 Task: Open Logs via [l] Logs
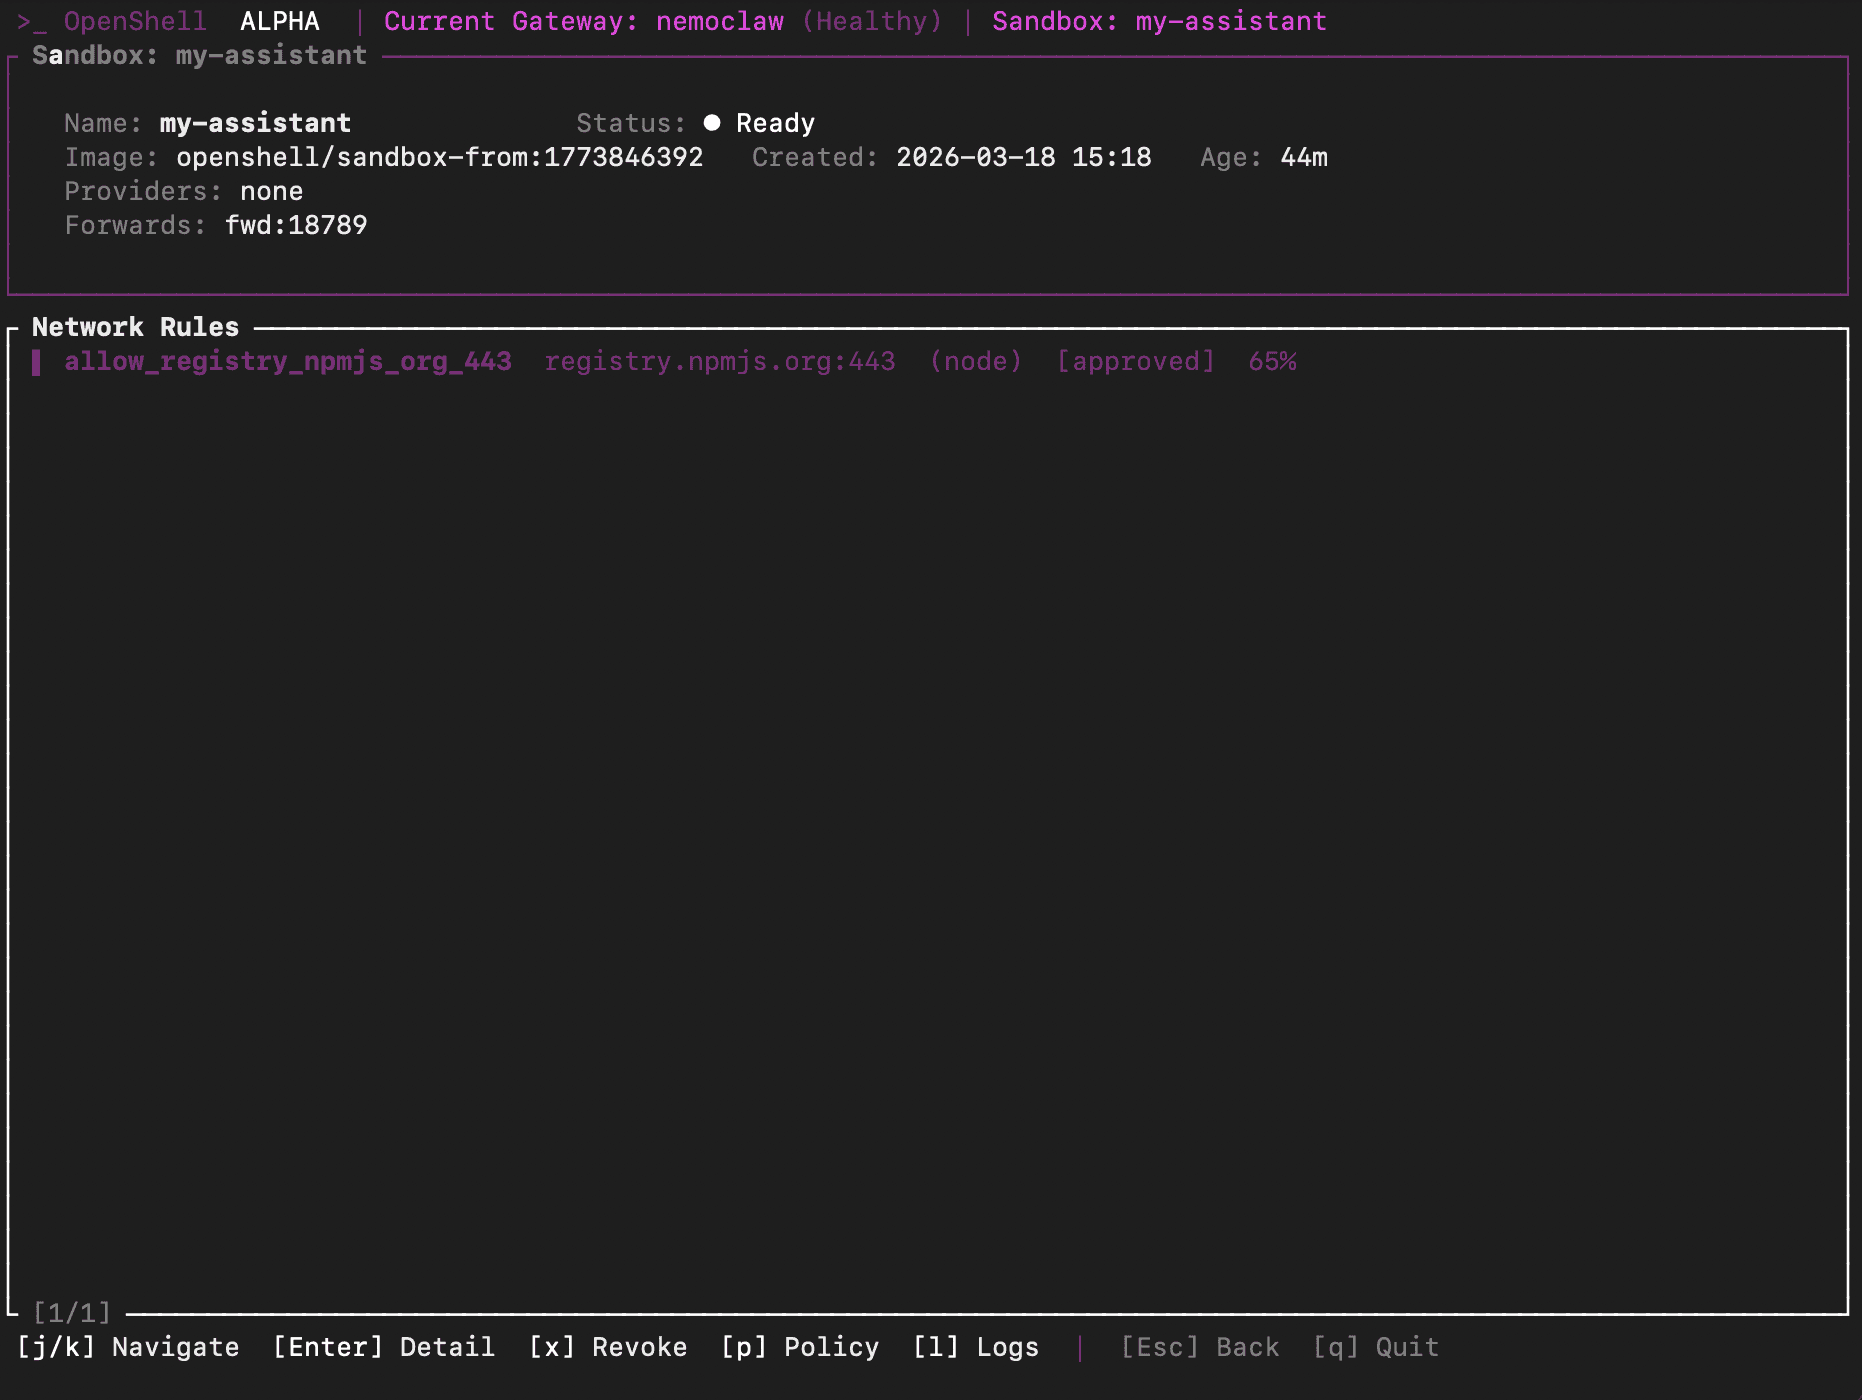(977, 1347)
